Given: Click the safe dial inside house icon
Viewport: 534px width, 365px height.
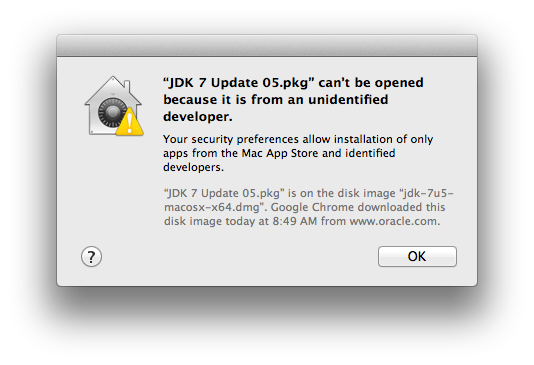Looking at the screenshot, I should pos(111,112).
